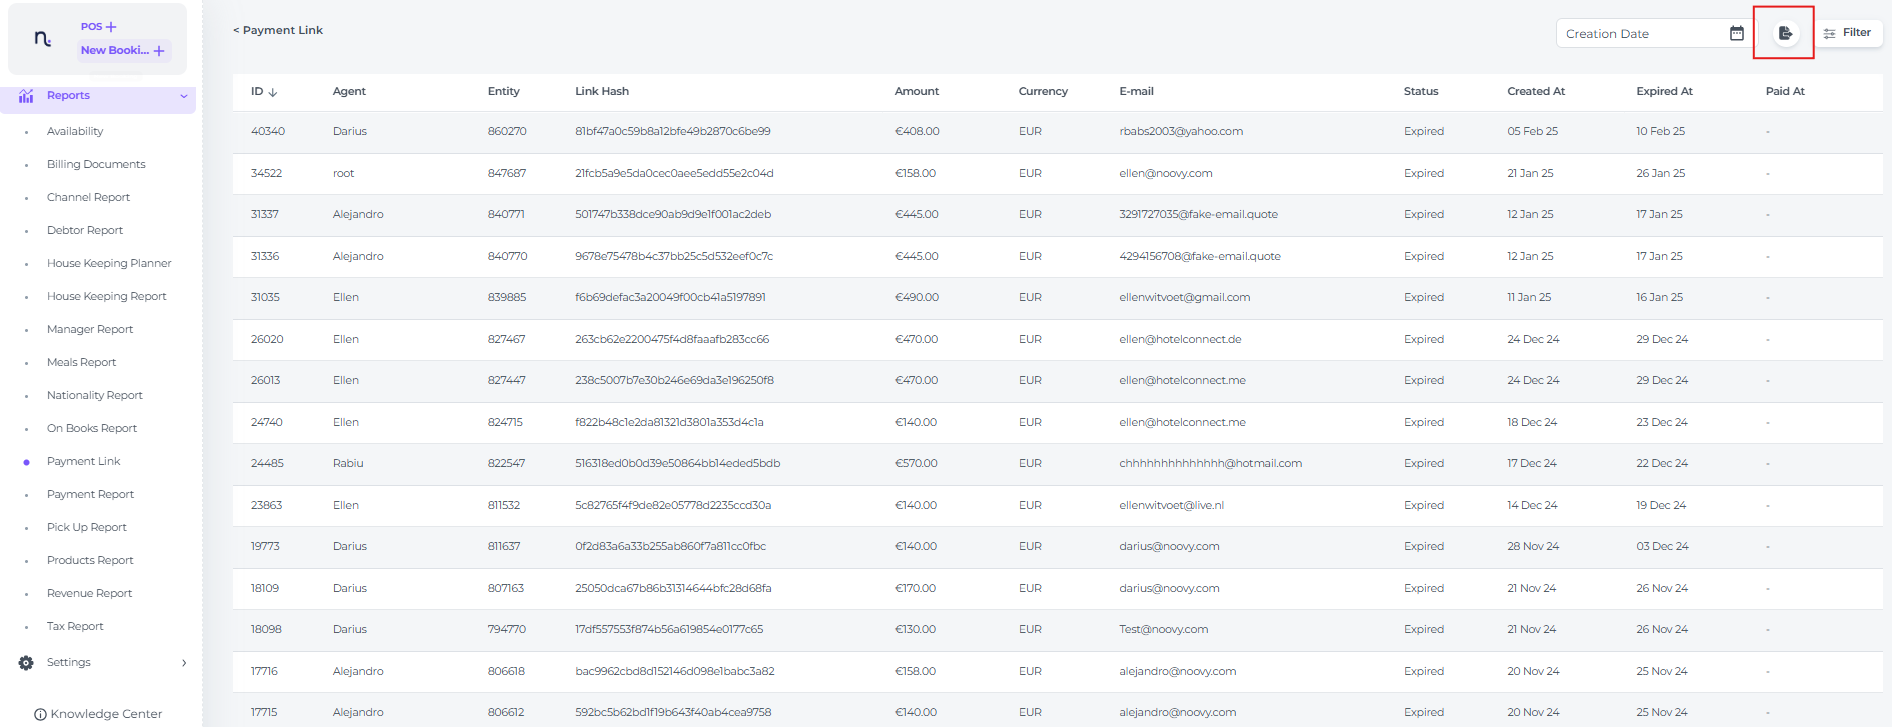Select Revenue Report in sidebar
The width and height of the screenshot is (1892, 727).
coord(89,593)
